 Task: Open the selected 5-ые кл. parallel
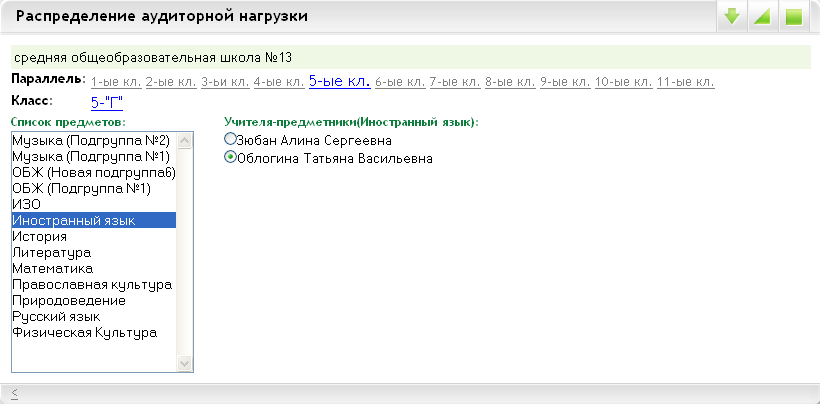340,81
